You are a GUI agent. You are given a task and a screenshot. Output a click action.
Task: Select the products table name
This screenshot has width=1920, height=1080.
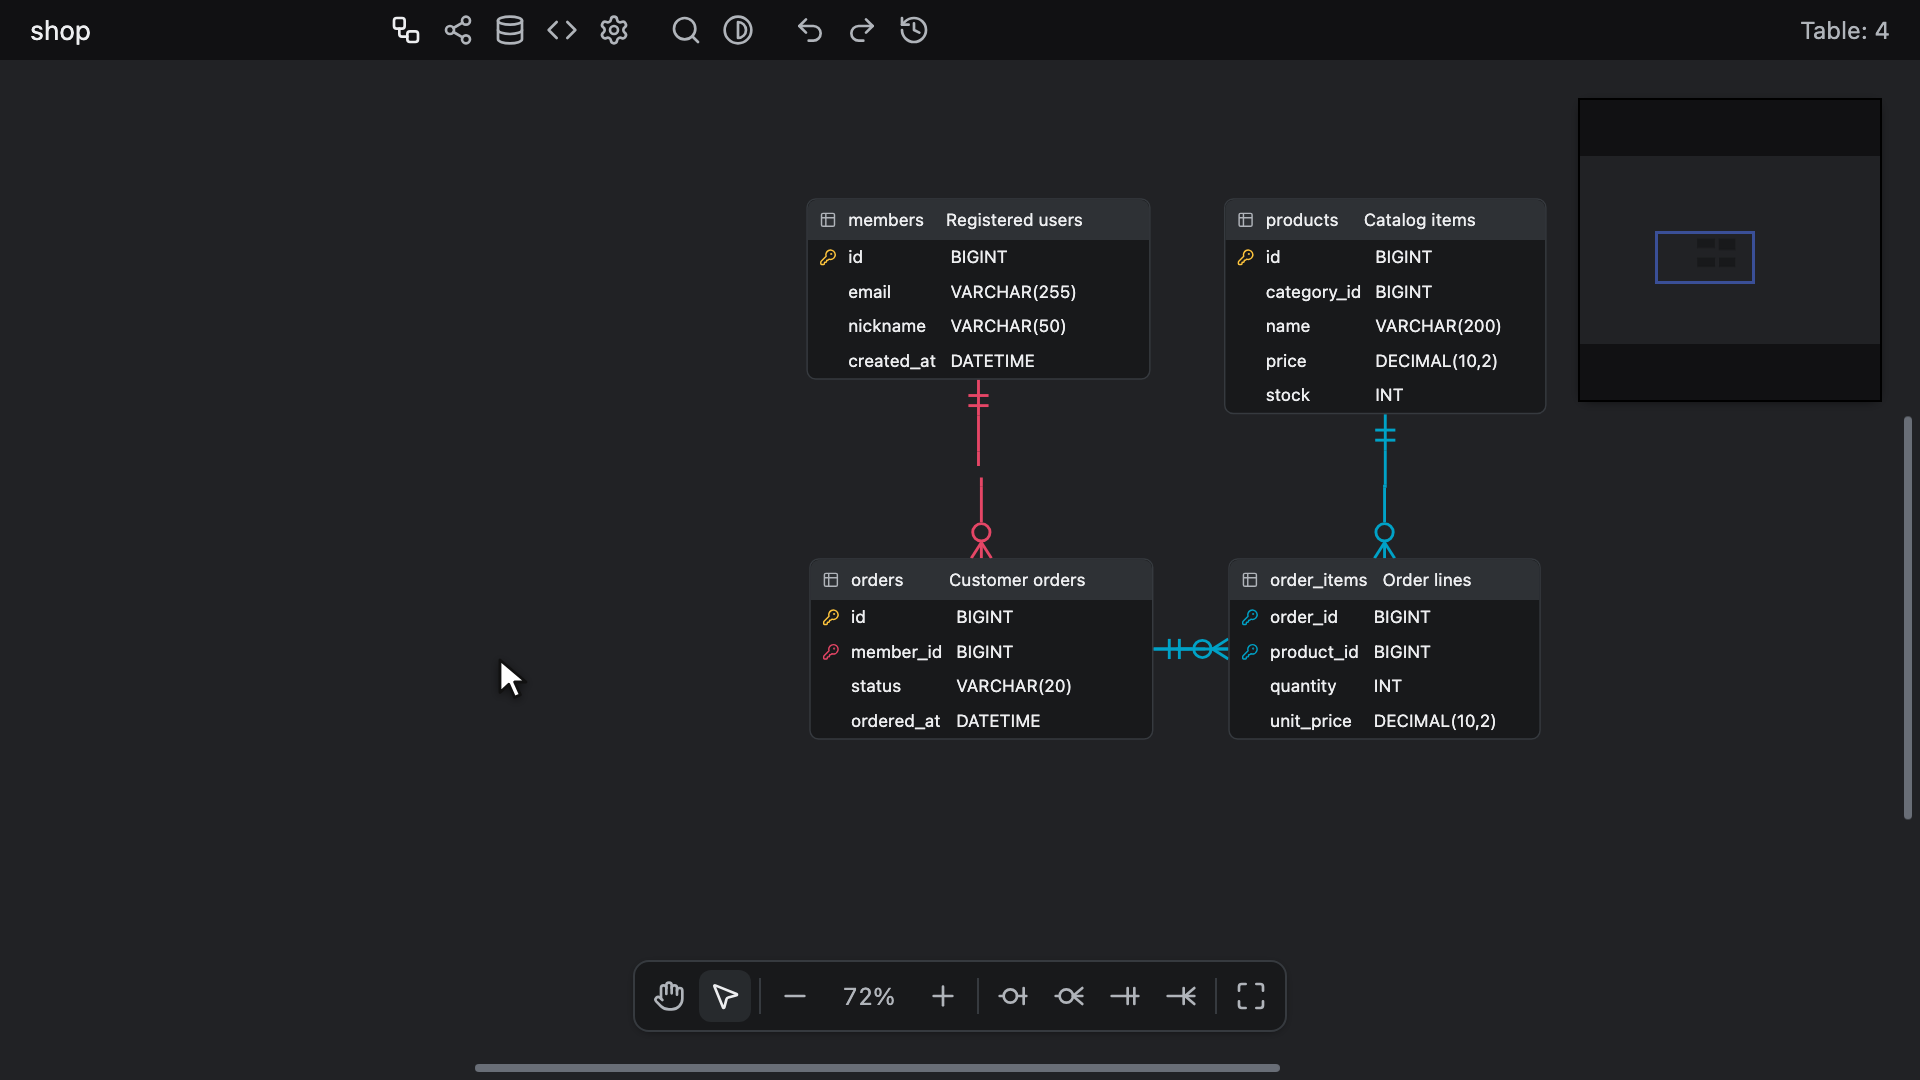(x=1302, y=220)
